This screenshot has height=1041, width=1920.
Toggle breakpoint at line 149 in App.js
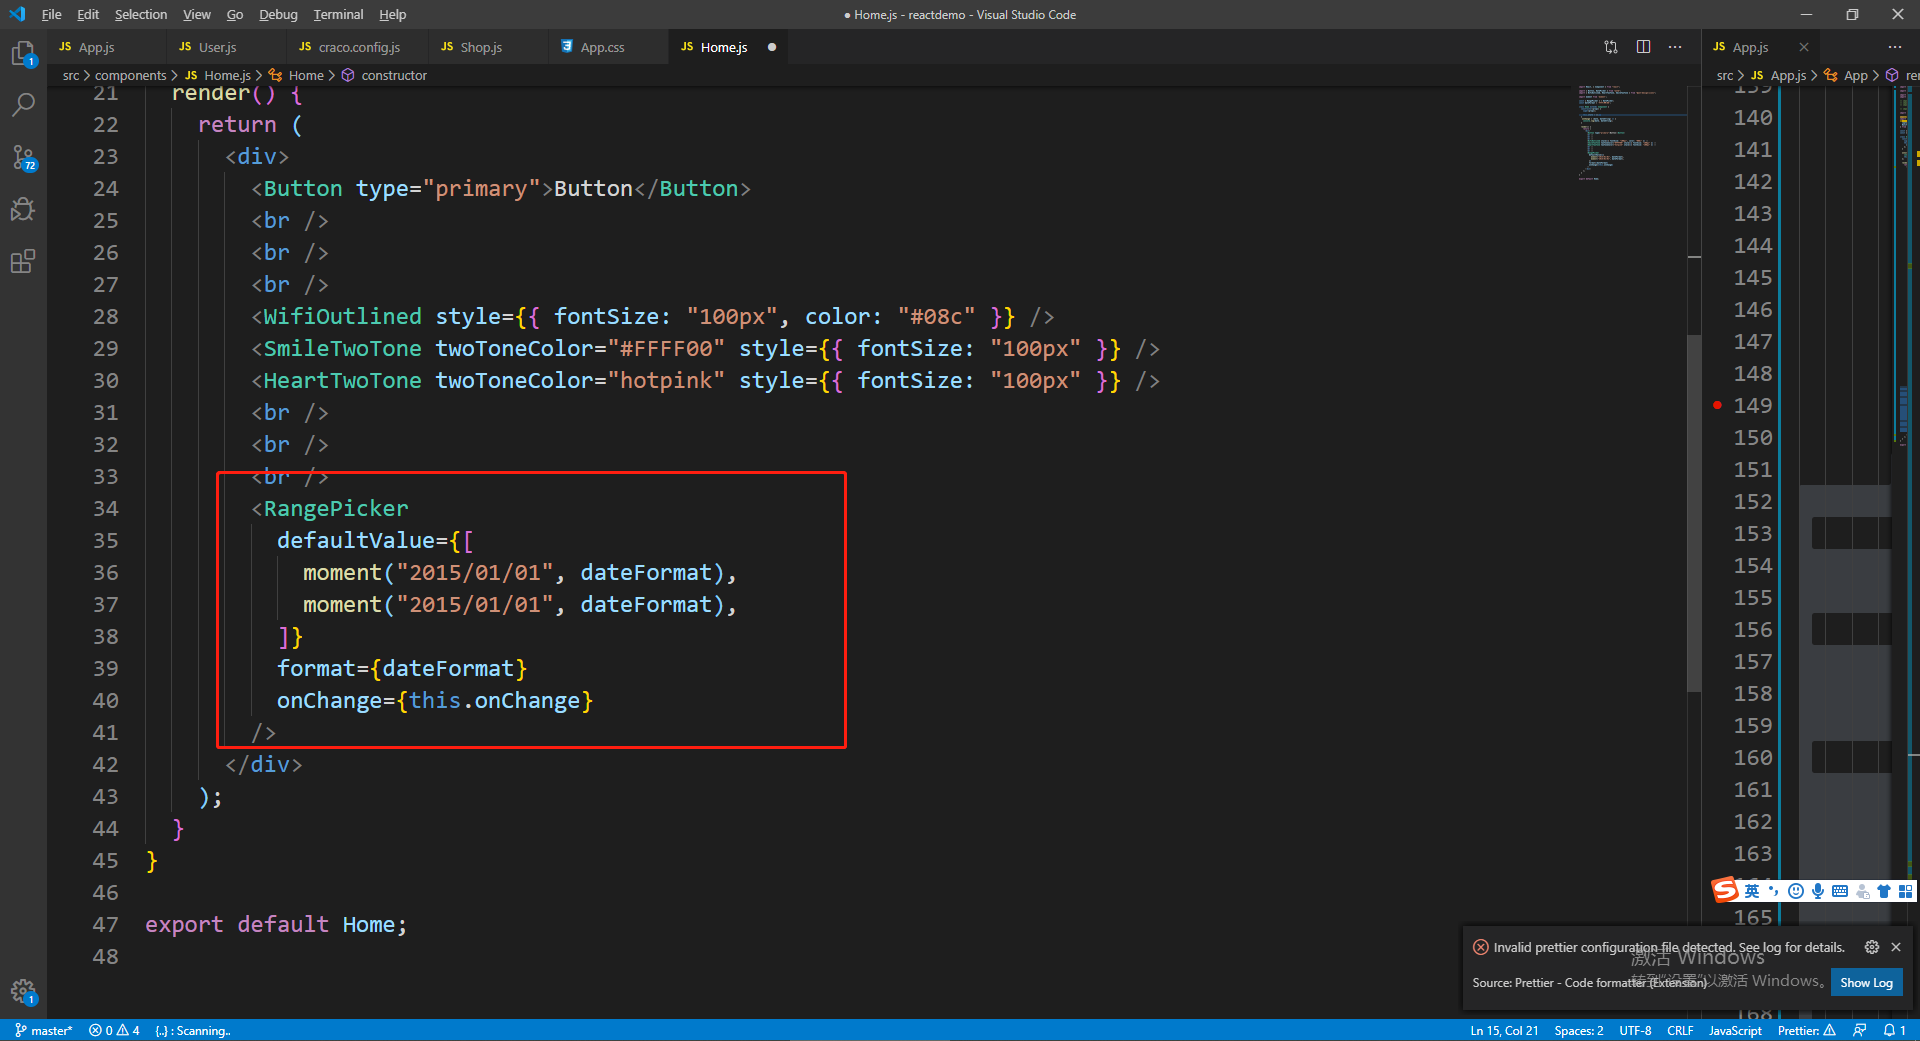(x=1717, y=405)
